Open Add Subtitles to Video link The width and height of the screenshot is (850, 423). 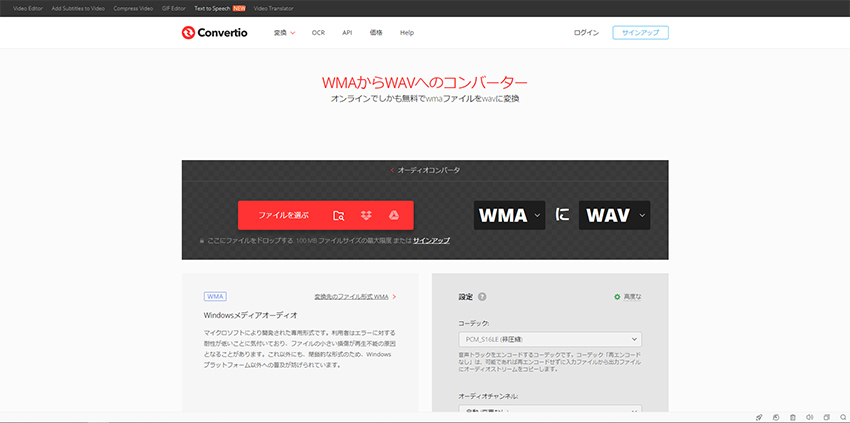tap(78, 9)
